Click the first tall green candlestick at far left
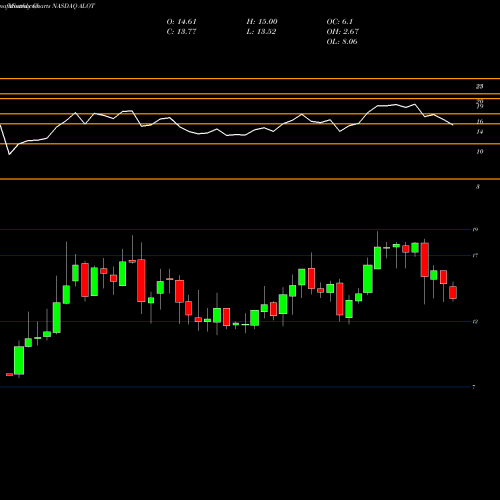The width and height of the screenshot is (500, 500). (19, 360)
